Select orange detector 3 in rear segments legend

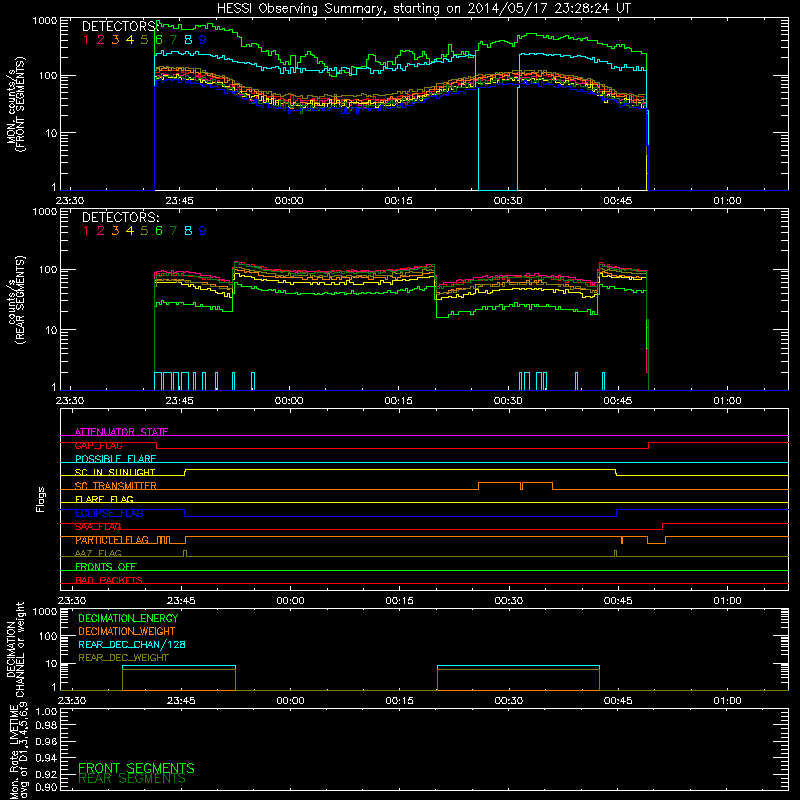pyautogui.click(x=115, y=231)
